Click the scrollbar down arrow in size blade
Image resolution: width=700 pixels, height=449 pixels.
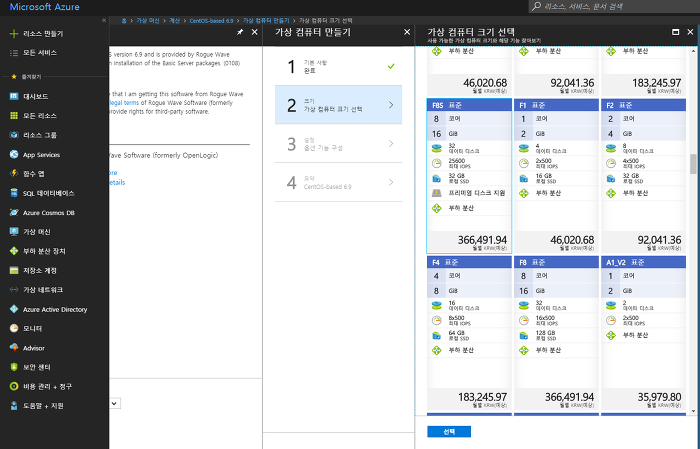coord(693,411)
